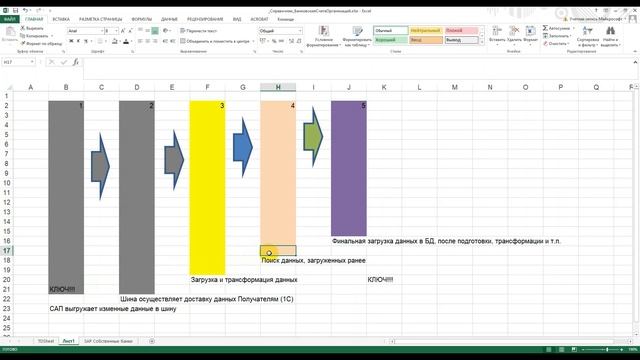Image resolution: width=640 pixels, height=360 pixels.
Task: Apply the Нейтральный (Neutral) cell style
Action: click(426, 31)
